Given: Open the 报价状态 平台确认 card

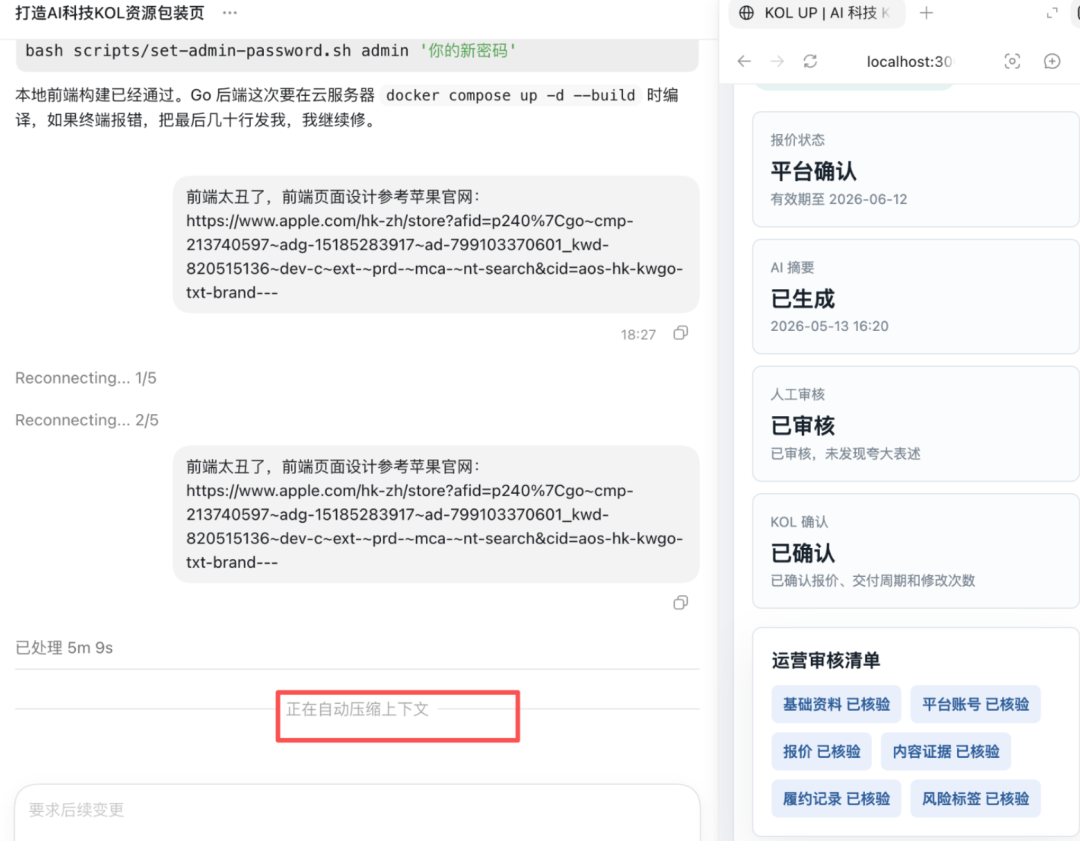Looking at the screenshot, I should 916,169.
